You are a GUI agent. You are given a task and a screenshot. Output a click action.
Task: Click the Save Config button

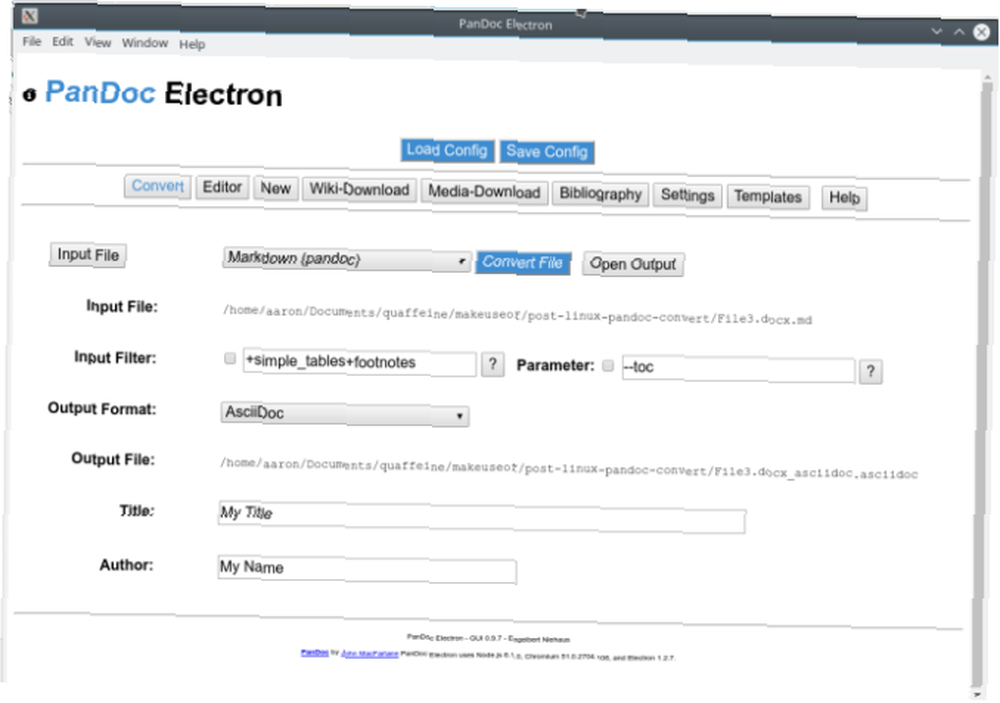pyautogui.click(x=547, y=152)
